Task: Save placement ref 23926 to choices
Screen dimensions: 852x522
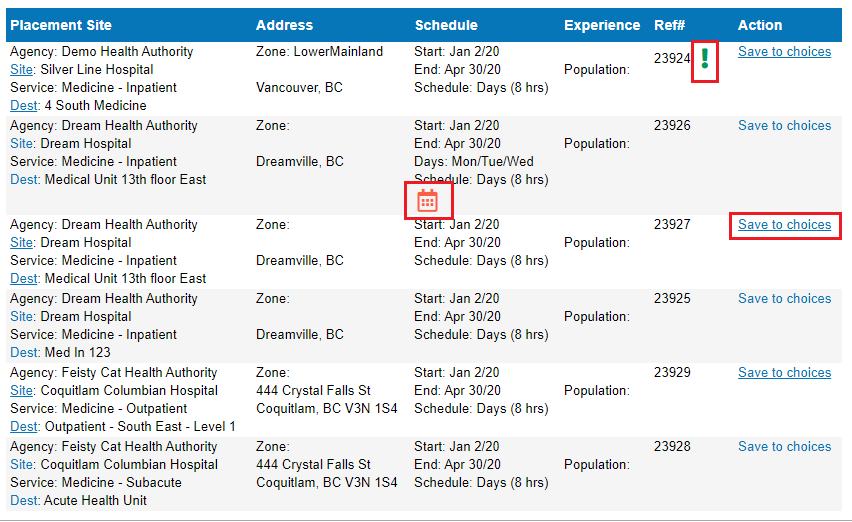Action: coord(784,125)
